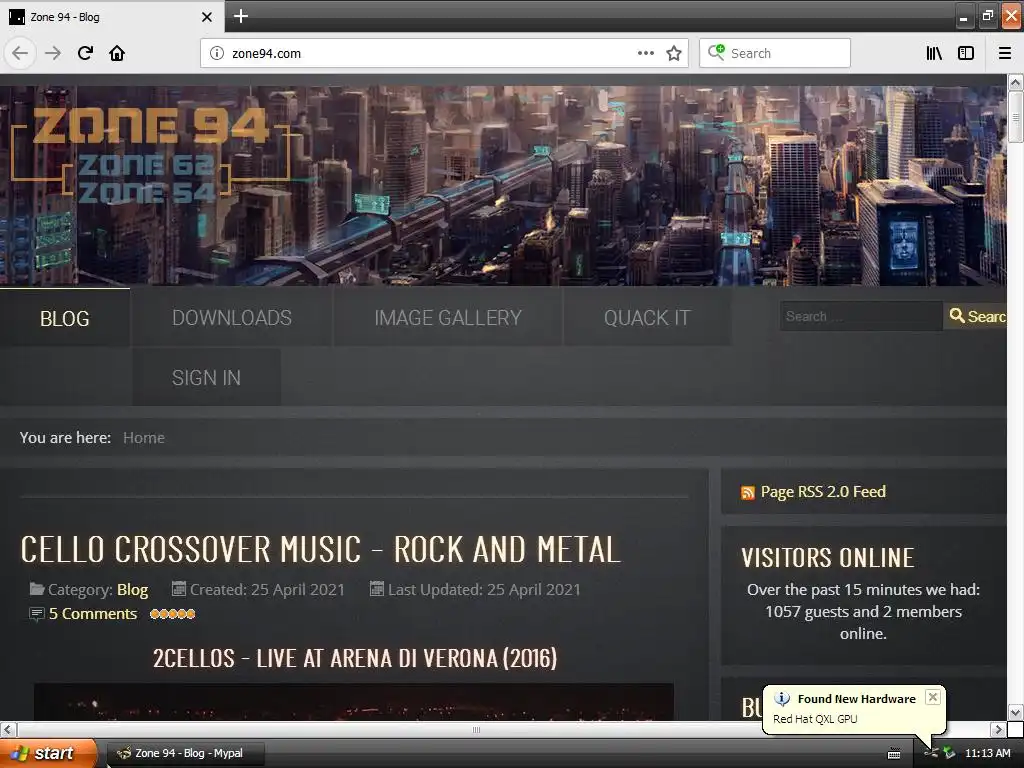Click the Created calendar icon
Viewport: 1024px width, 768px height.
pos(178,589)
